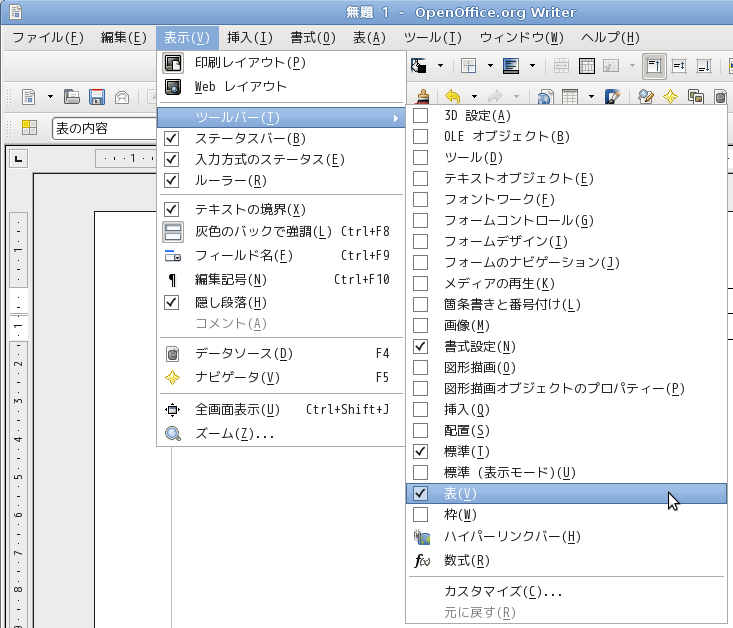
Task: Open the 挿入(I) menu
Action: click(249, 38)
